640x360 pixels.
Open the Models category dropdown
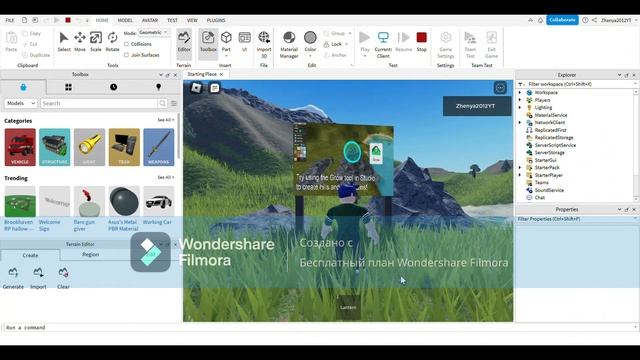pos(21,103)
